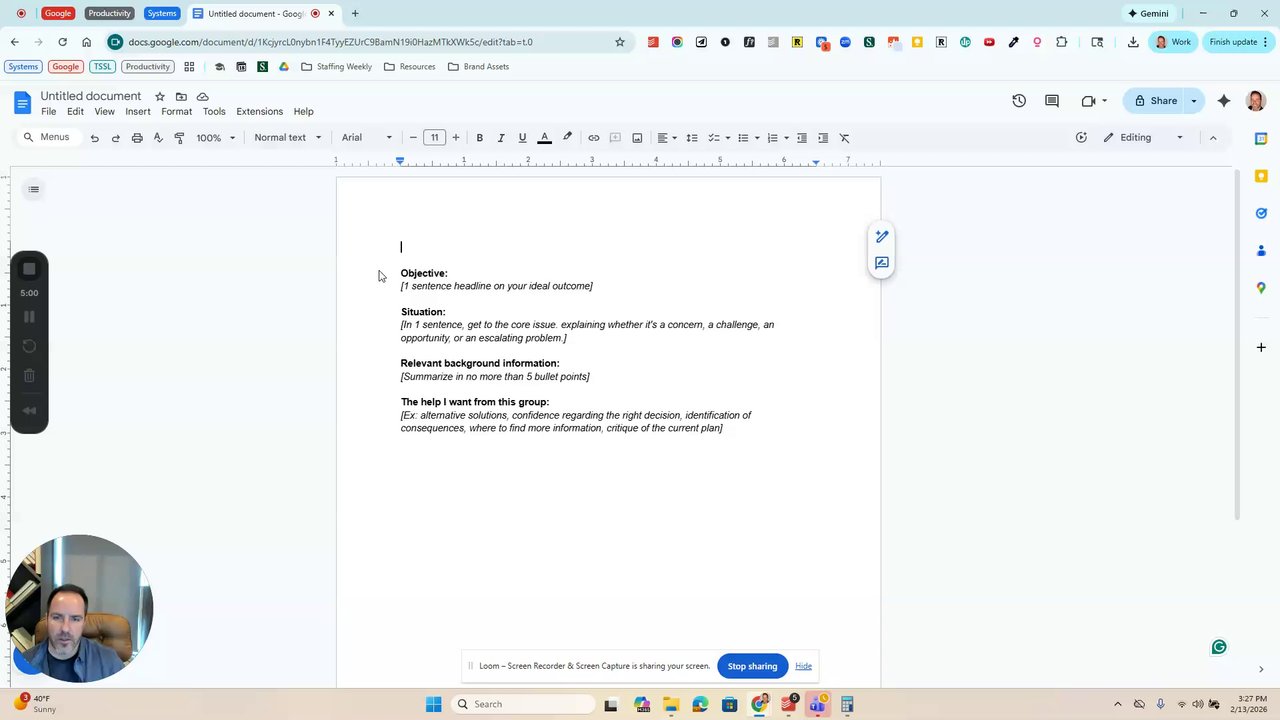Open the comments panel
The image size is (1280, 720).
point(1052,101)
